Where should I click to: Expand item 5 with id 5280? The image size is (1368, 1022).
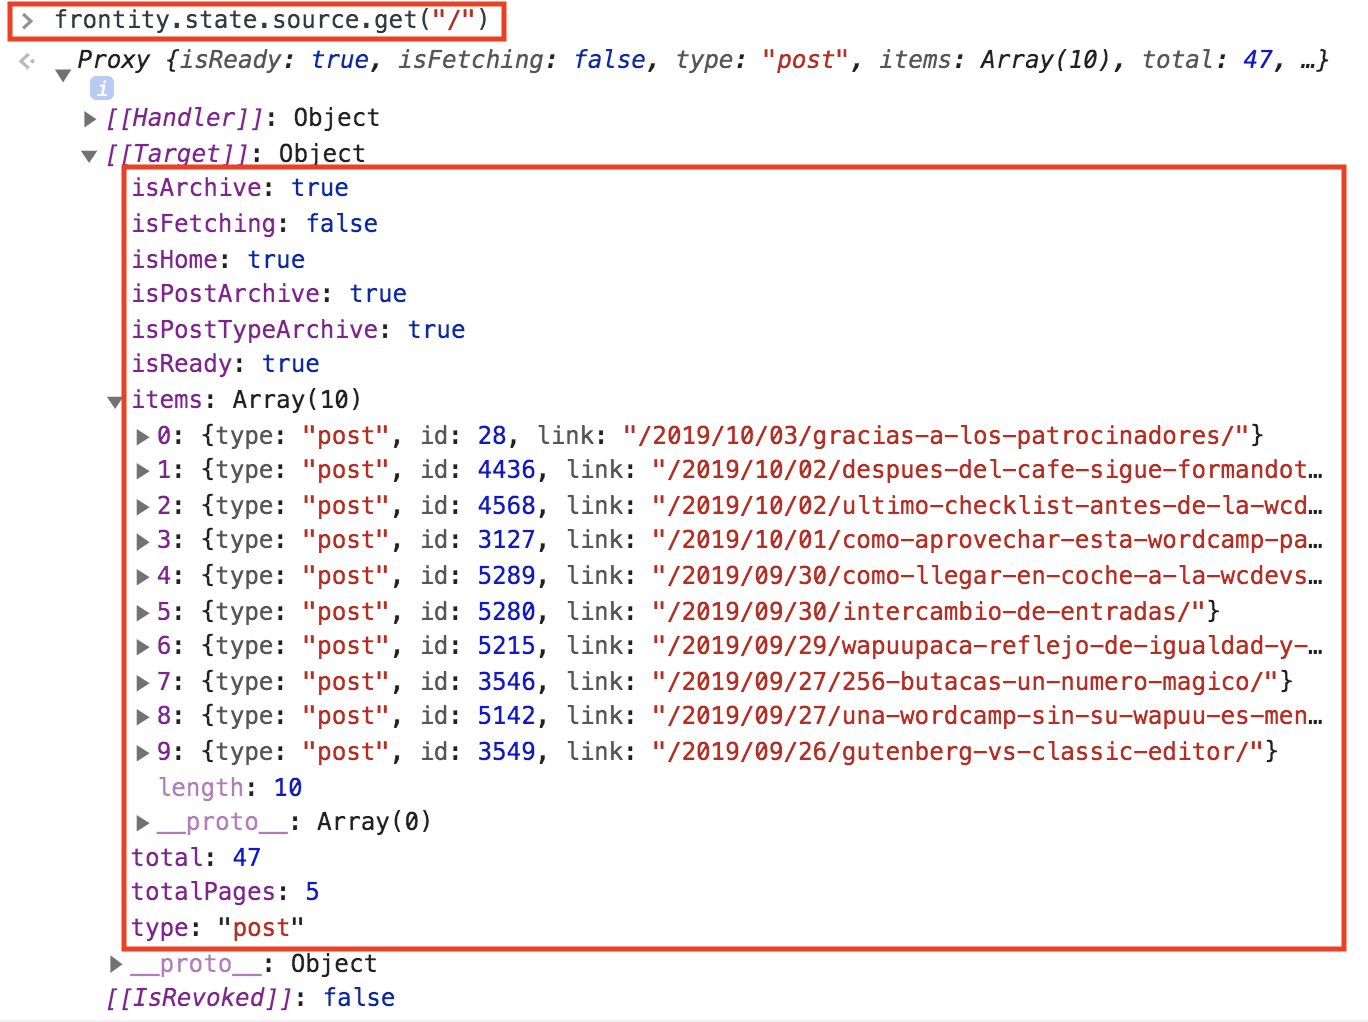click(x=143, y=612)
